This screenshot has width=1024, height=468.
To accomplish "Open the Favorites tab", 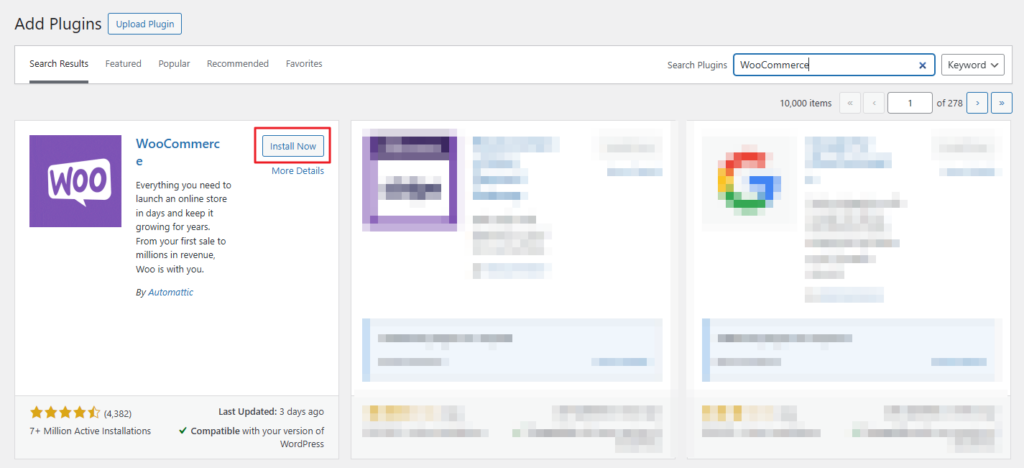I will coord(304,64).
